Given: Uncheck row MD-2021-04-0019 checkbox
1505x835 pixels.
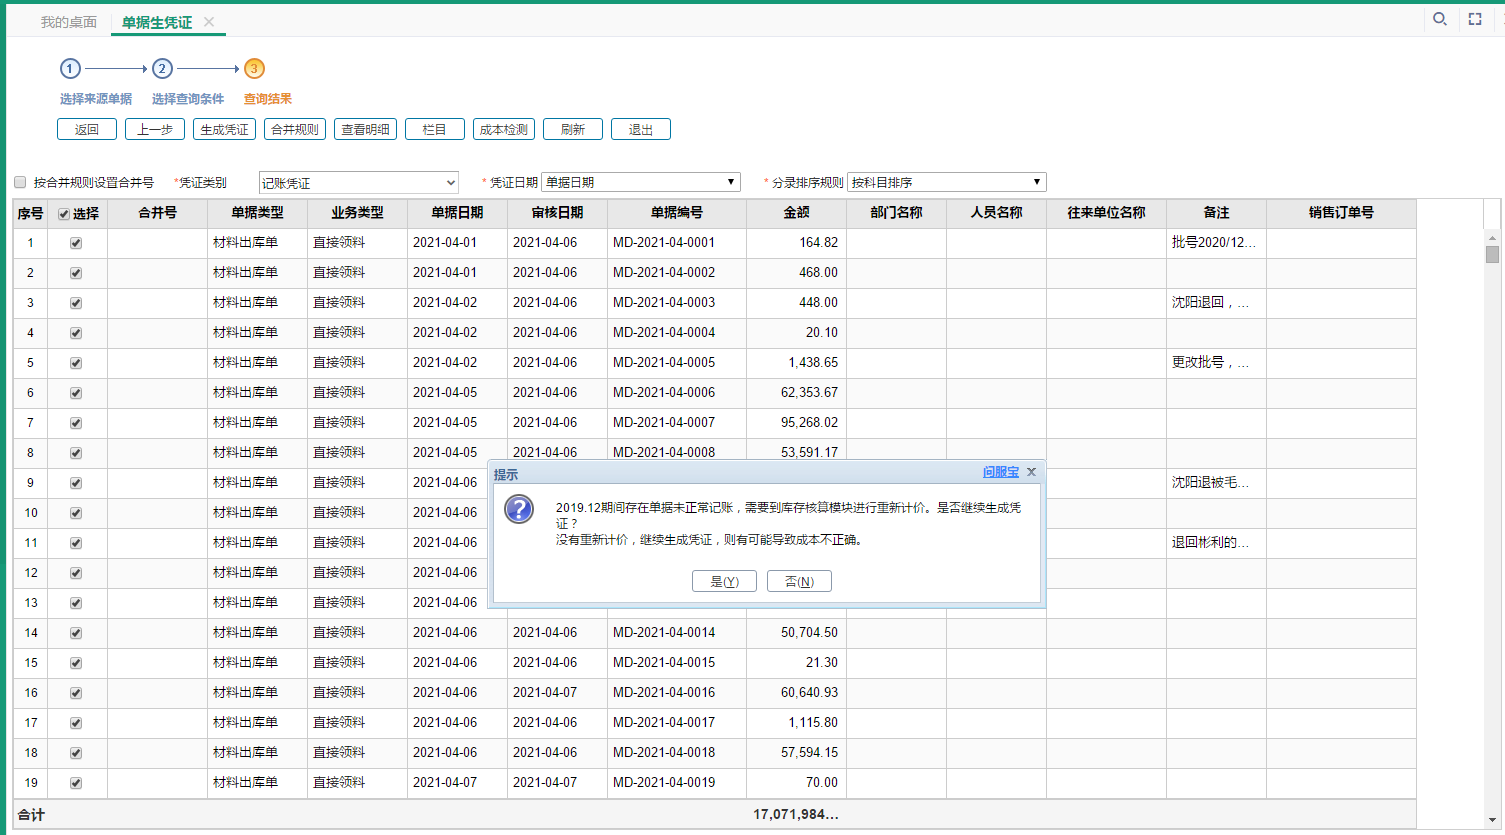Looking at the screenshot, I should pyautogui.click(x=76, y=783).
